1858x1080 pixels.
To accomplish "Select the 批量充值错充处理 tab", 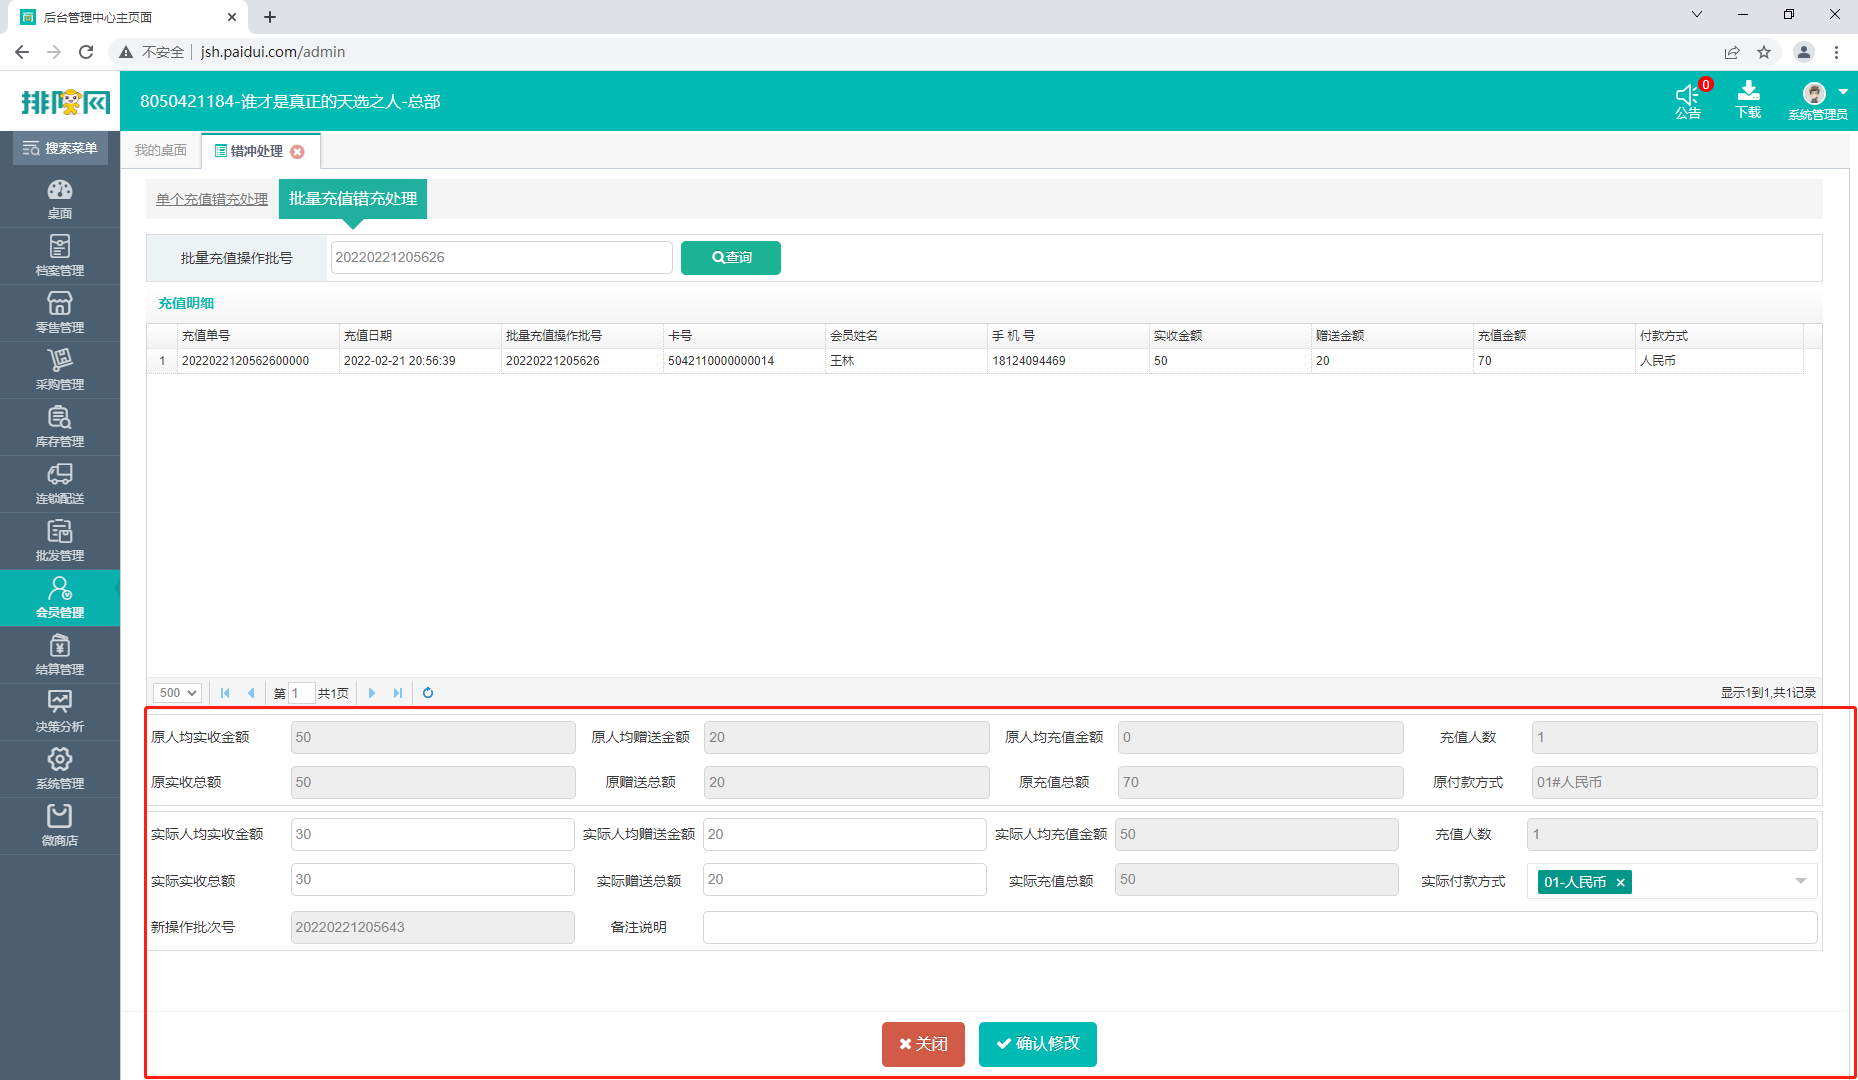I will click(x=353, y=198).
